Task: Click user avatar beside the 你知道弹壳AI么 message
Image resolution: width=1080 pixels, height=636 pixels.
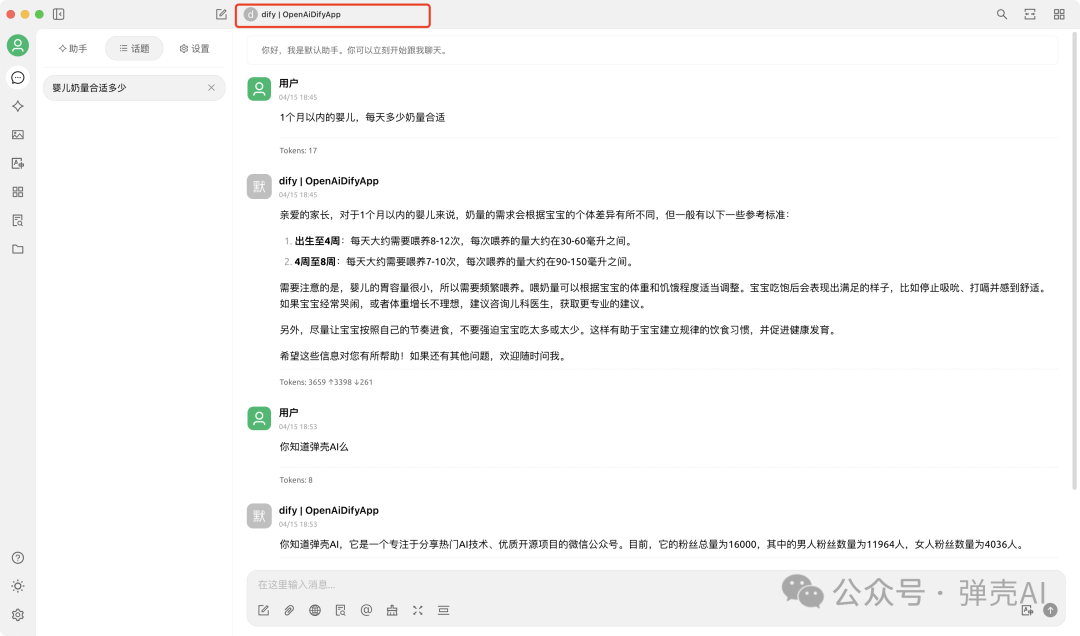Action: tap(259, 419)
